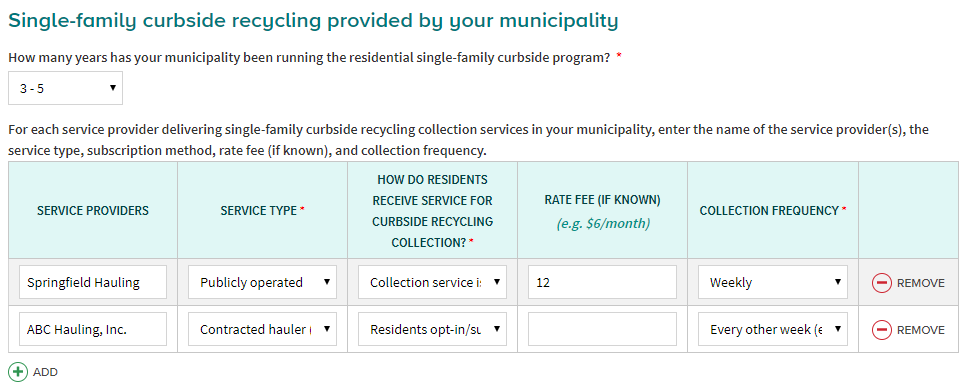Click the empty rate fee field

tap(603, 330)
